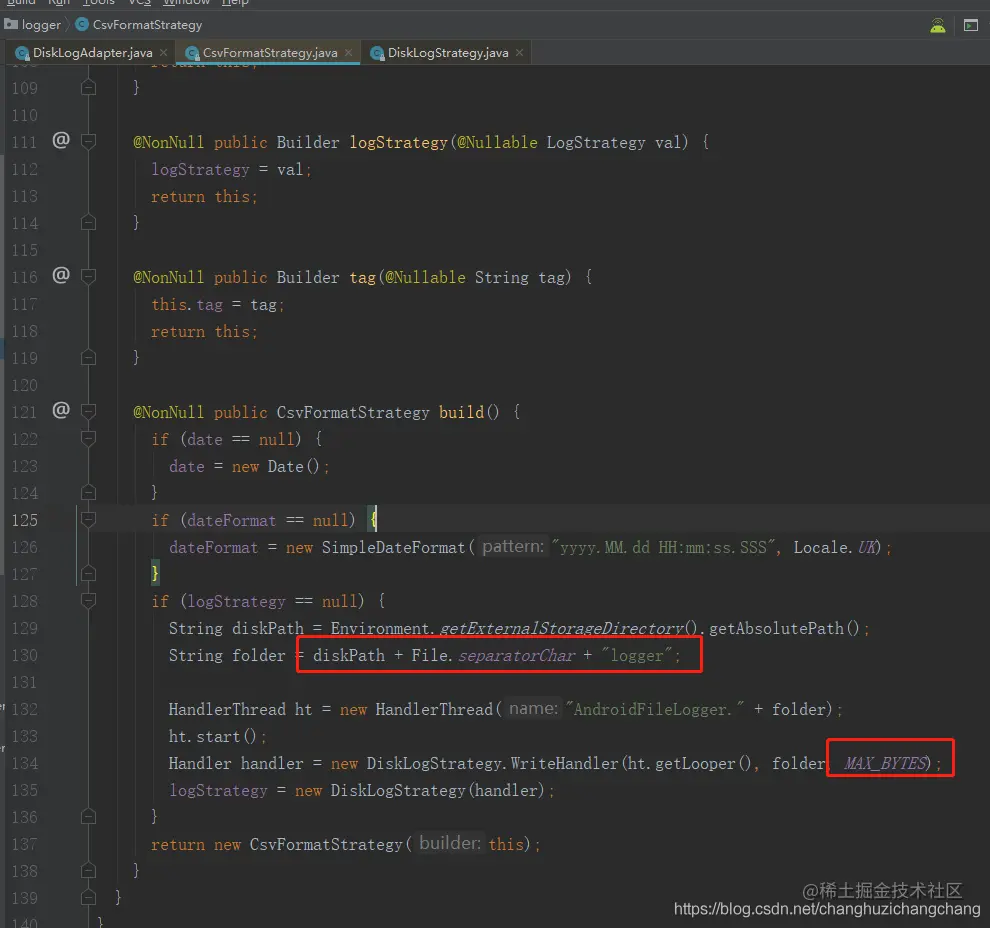Close the DiskLogStrategy.java tab
The image size is (990, 928).
click(x=520, y=53)
